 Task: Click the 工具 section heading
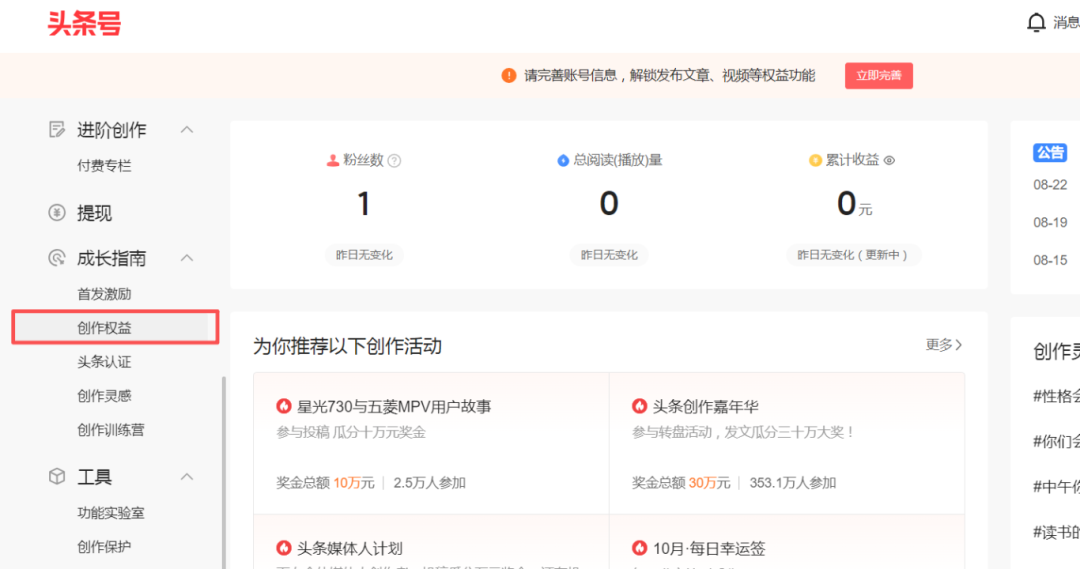[x=94, y=477]
